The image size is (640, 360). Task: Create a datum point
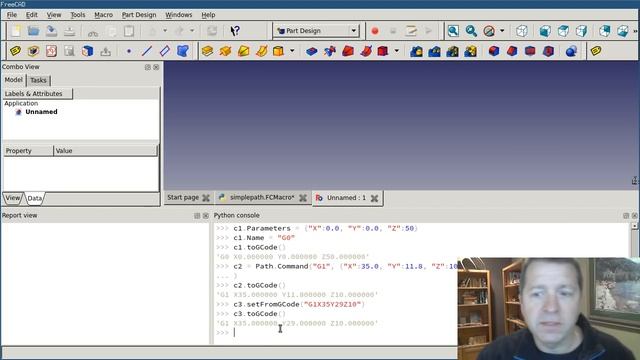click(x=129, y=51)
